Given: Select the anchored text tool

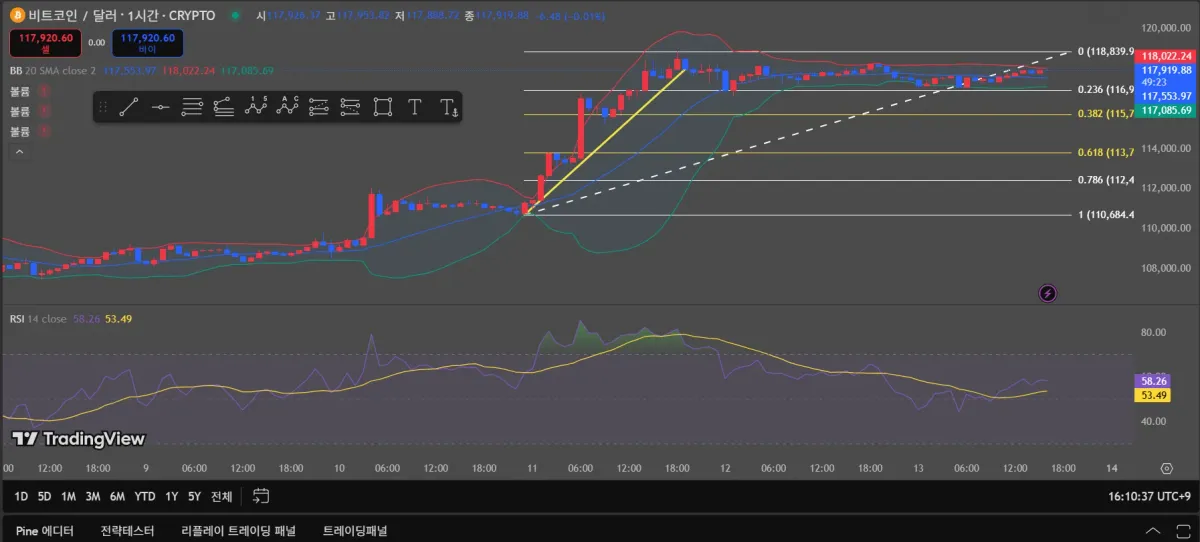Looking at the screenshot, I should pos(449,107).
